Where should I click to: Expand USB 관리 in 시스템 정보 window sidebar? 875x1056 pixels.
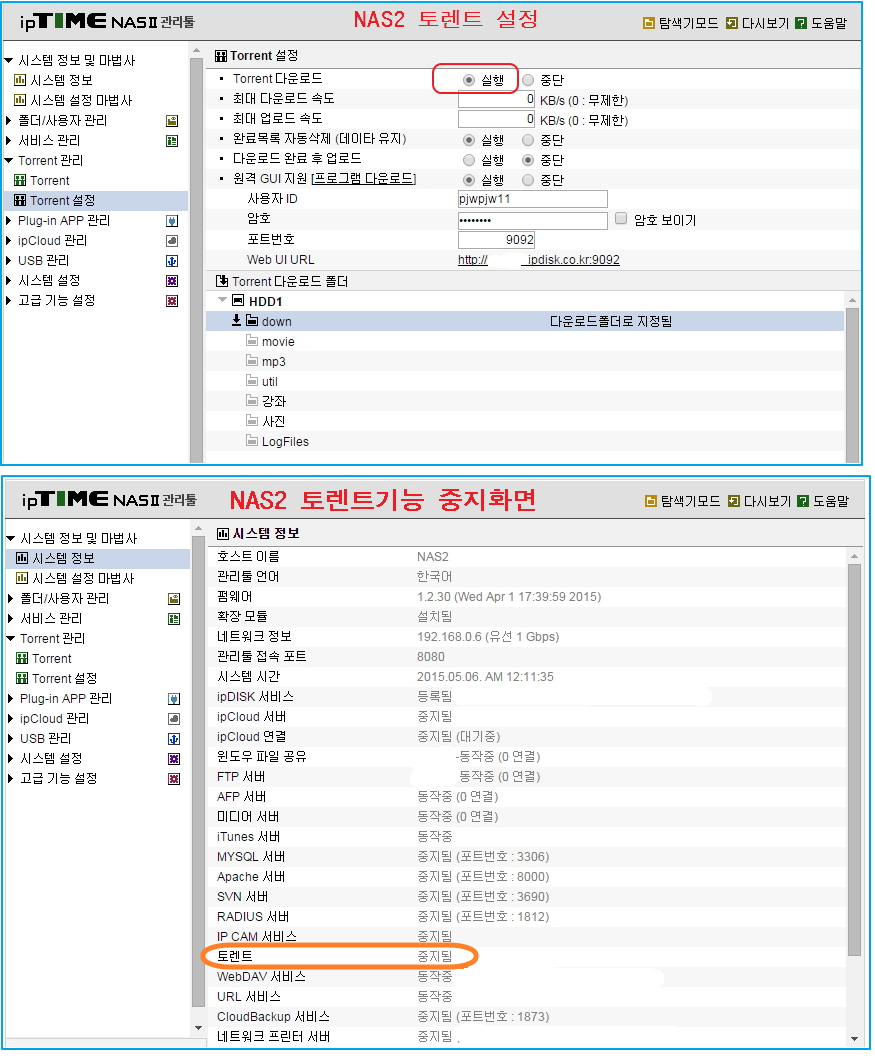point(10,738)
